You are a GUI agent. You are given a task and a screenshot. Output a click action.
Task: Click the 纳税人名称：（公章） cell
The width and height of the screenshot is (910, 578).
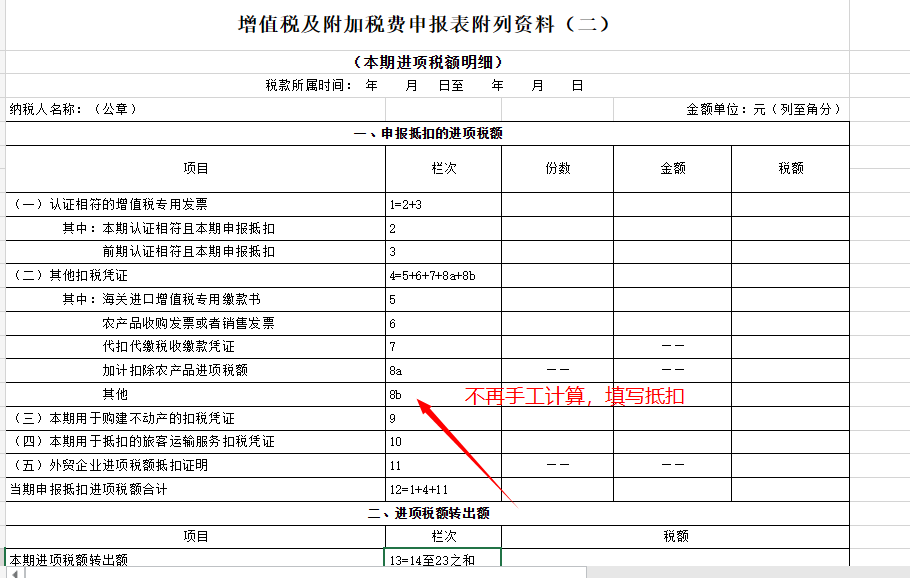(x=196, y=109)
